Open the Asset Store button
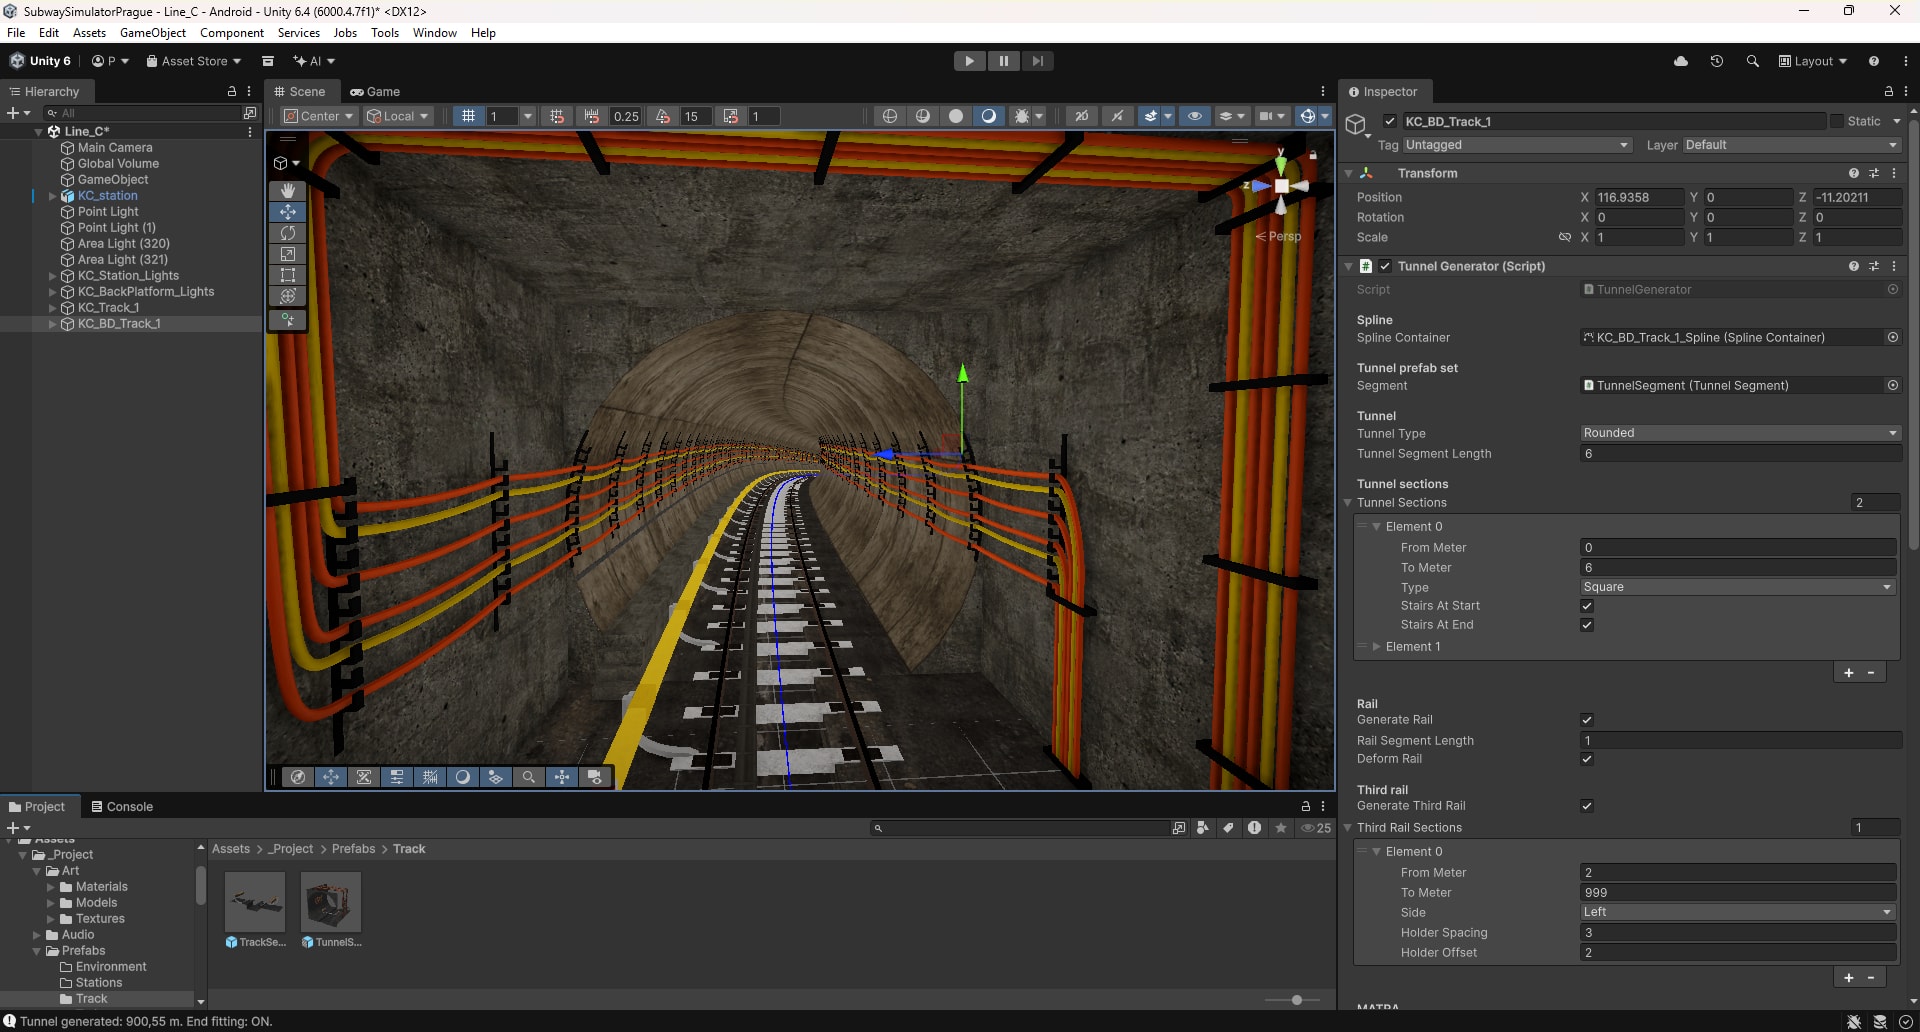1920x1032 pixels. [x=194, y=61]
